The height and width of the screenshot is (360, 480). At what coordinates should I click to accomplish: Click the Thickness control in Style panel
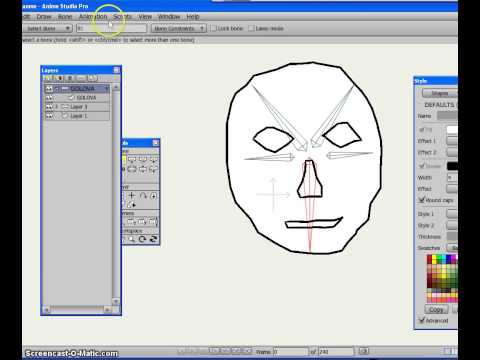(x=452, y=236)
